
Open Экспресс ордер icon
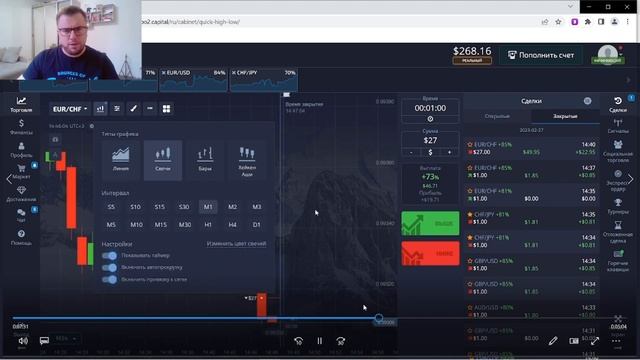[618, 180]
